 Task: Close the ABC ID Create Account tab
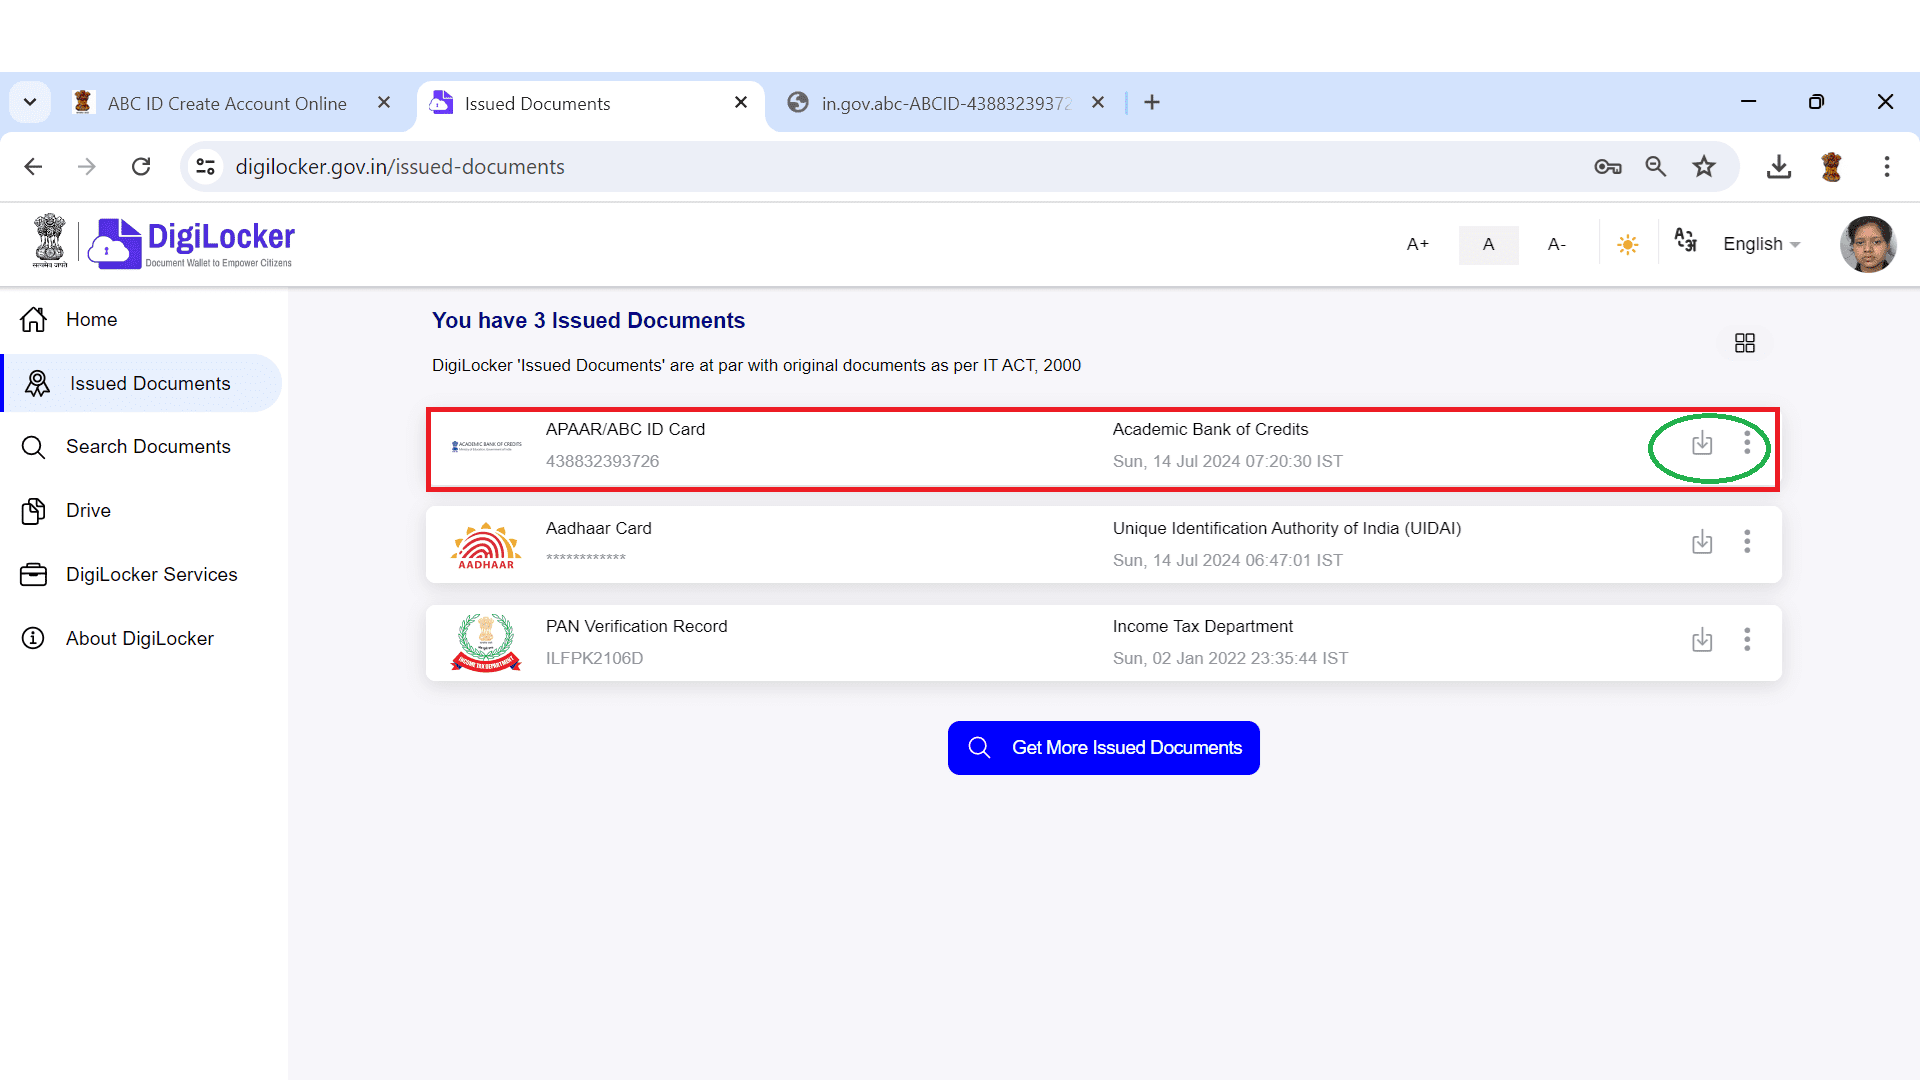[384, 102]
